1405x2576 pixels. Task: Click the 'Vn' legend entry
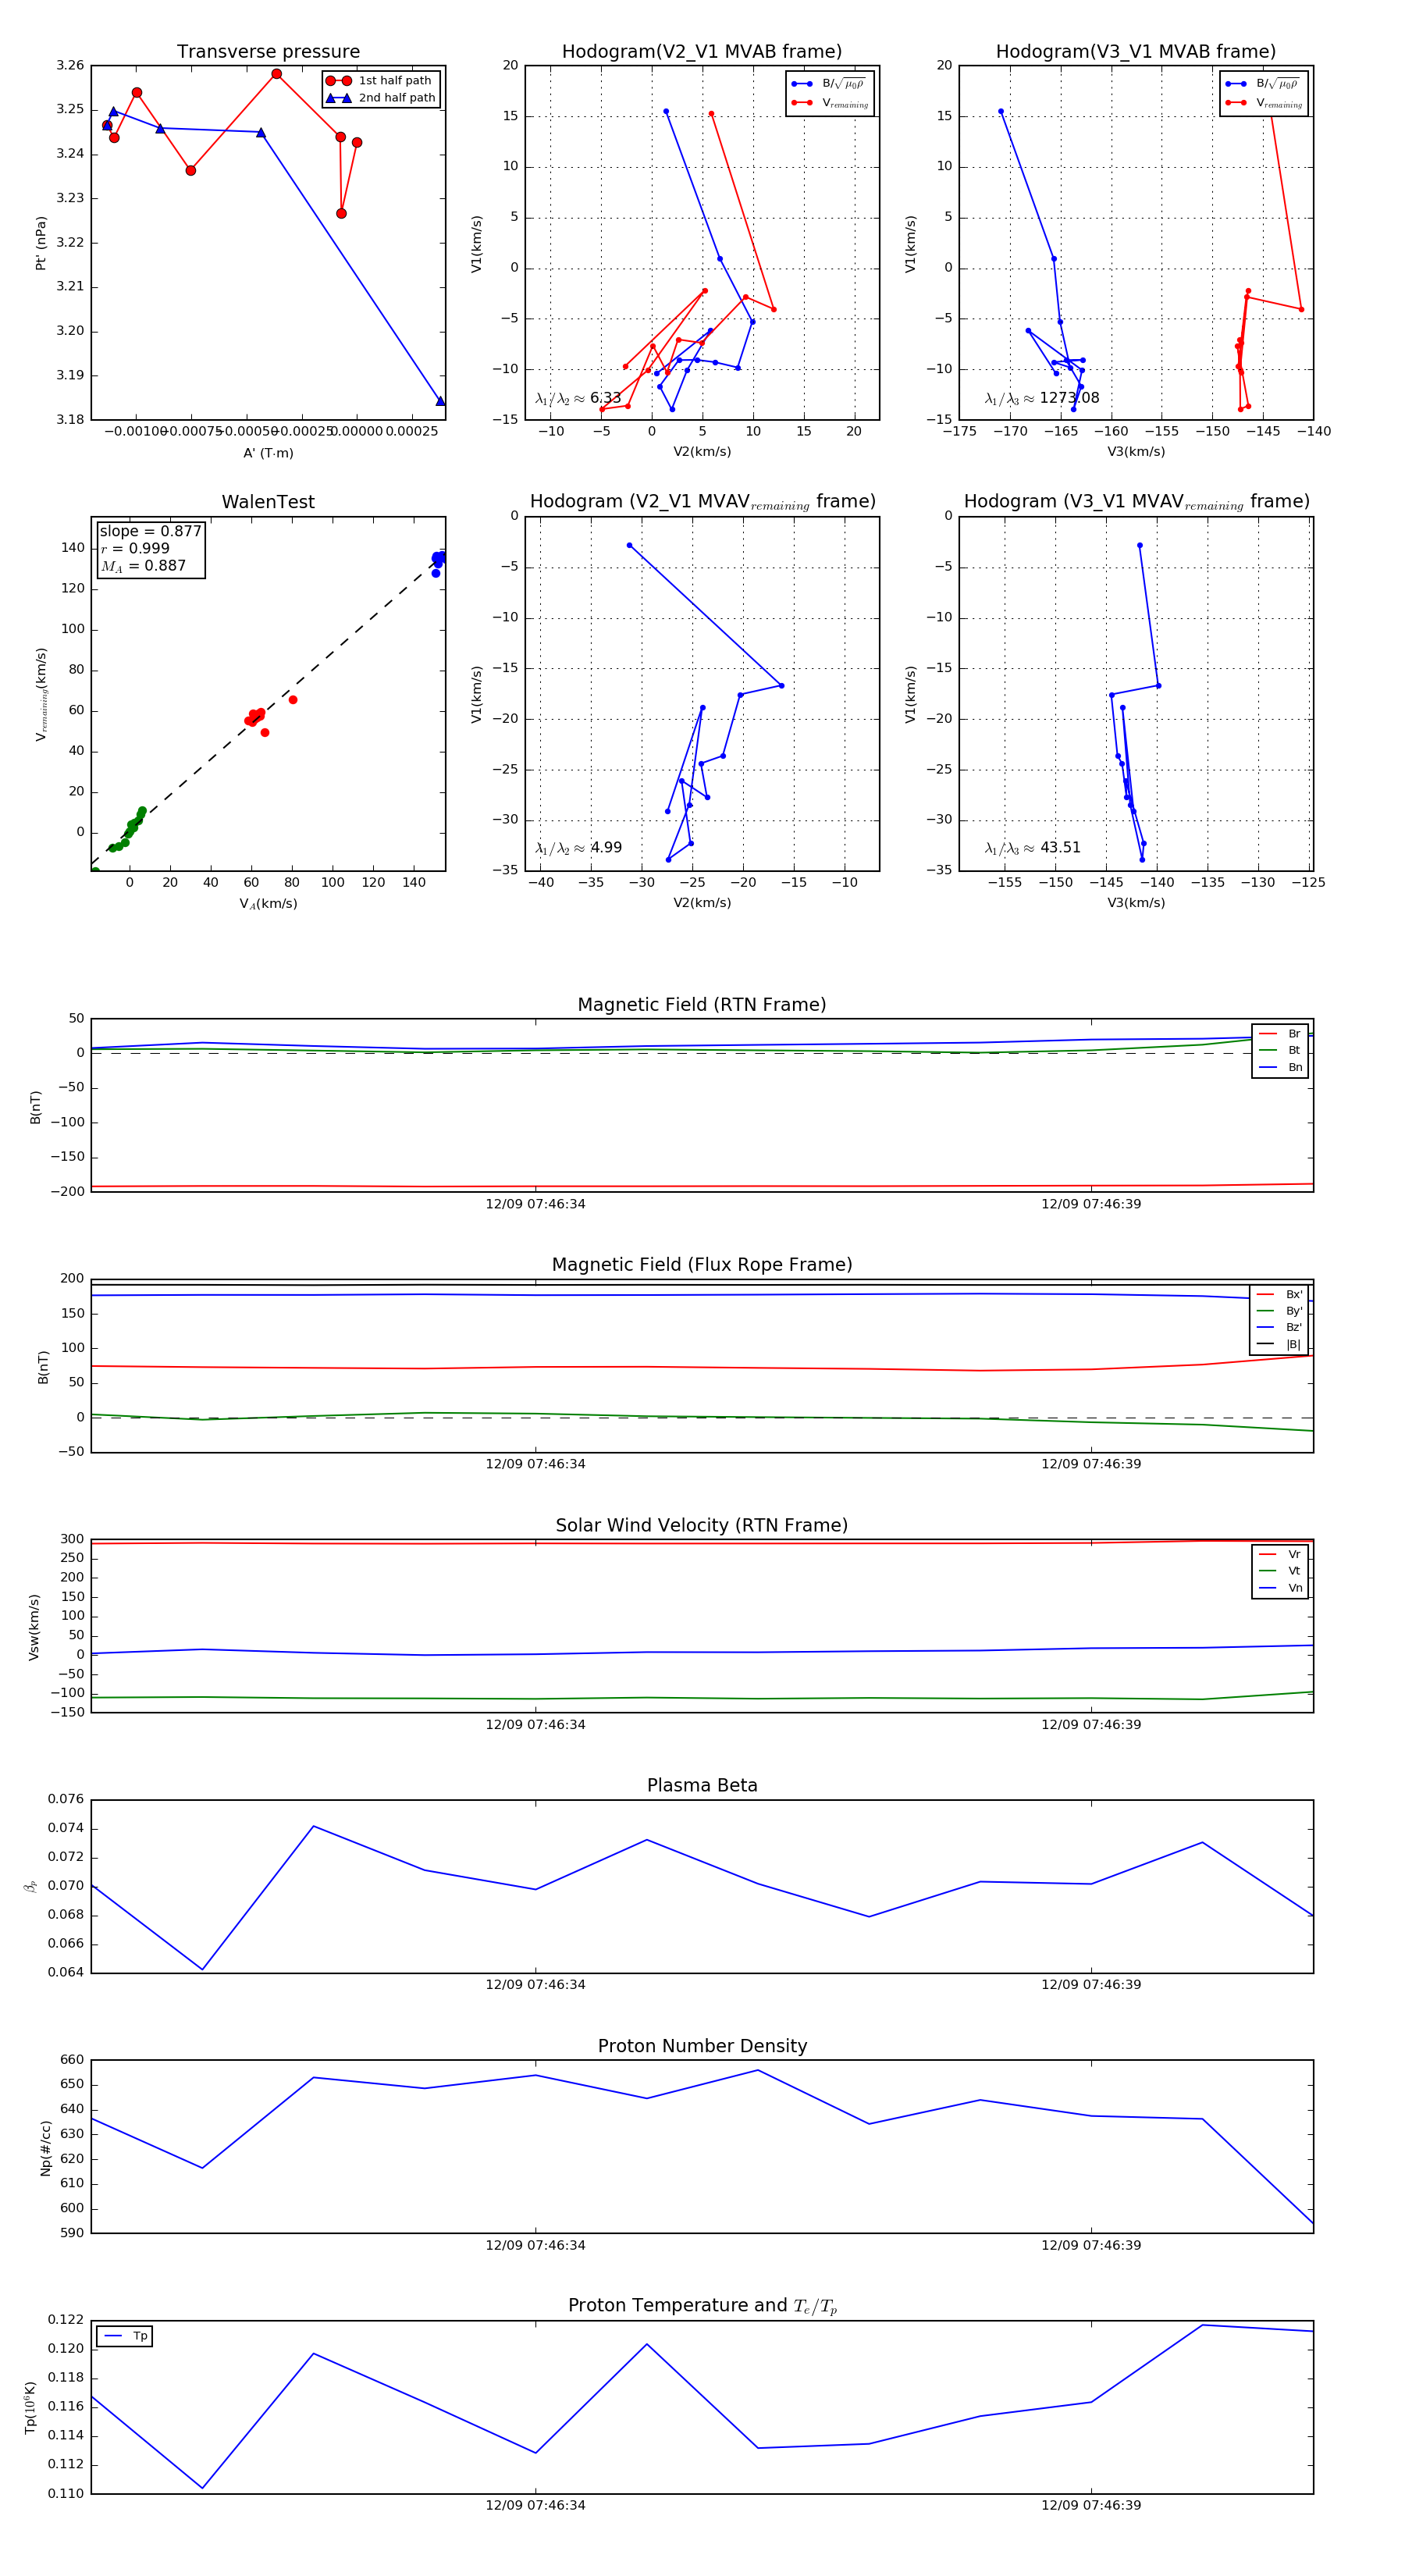[1281, 1588]
